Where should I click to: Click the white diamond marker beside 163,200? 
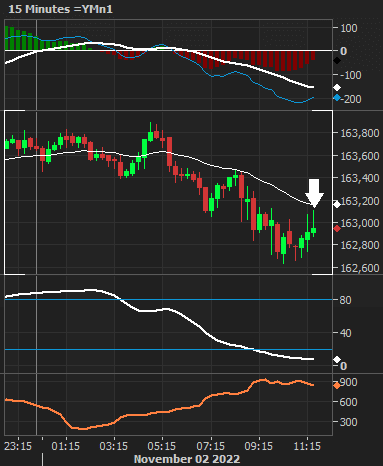[337, 204]
